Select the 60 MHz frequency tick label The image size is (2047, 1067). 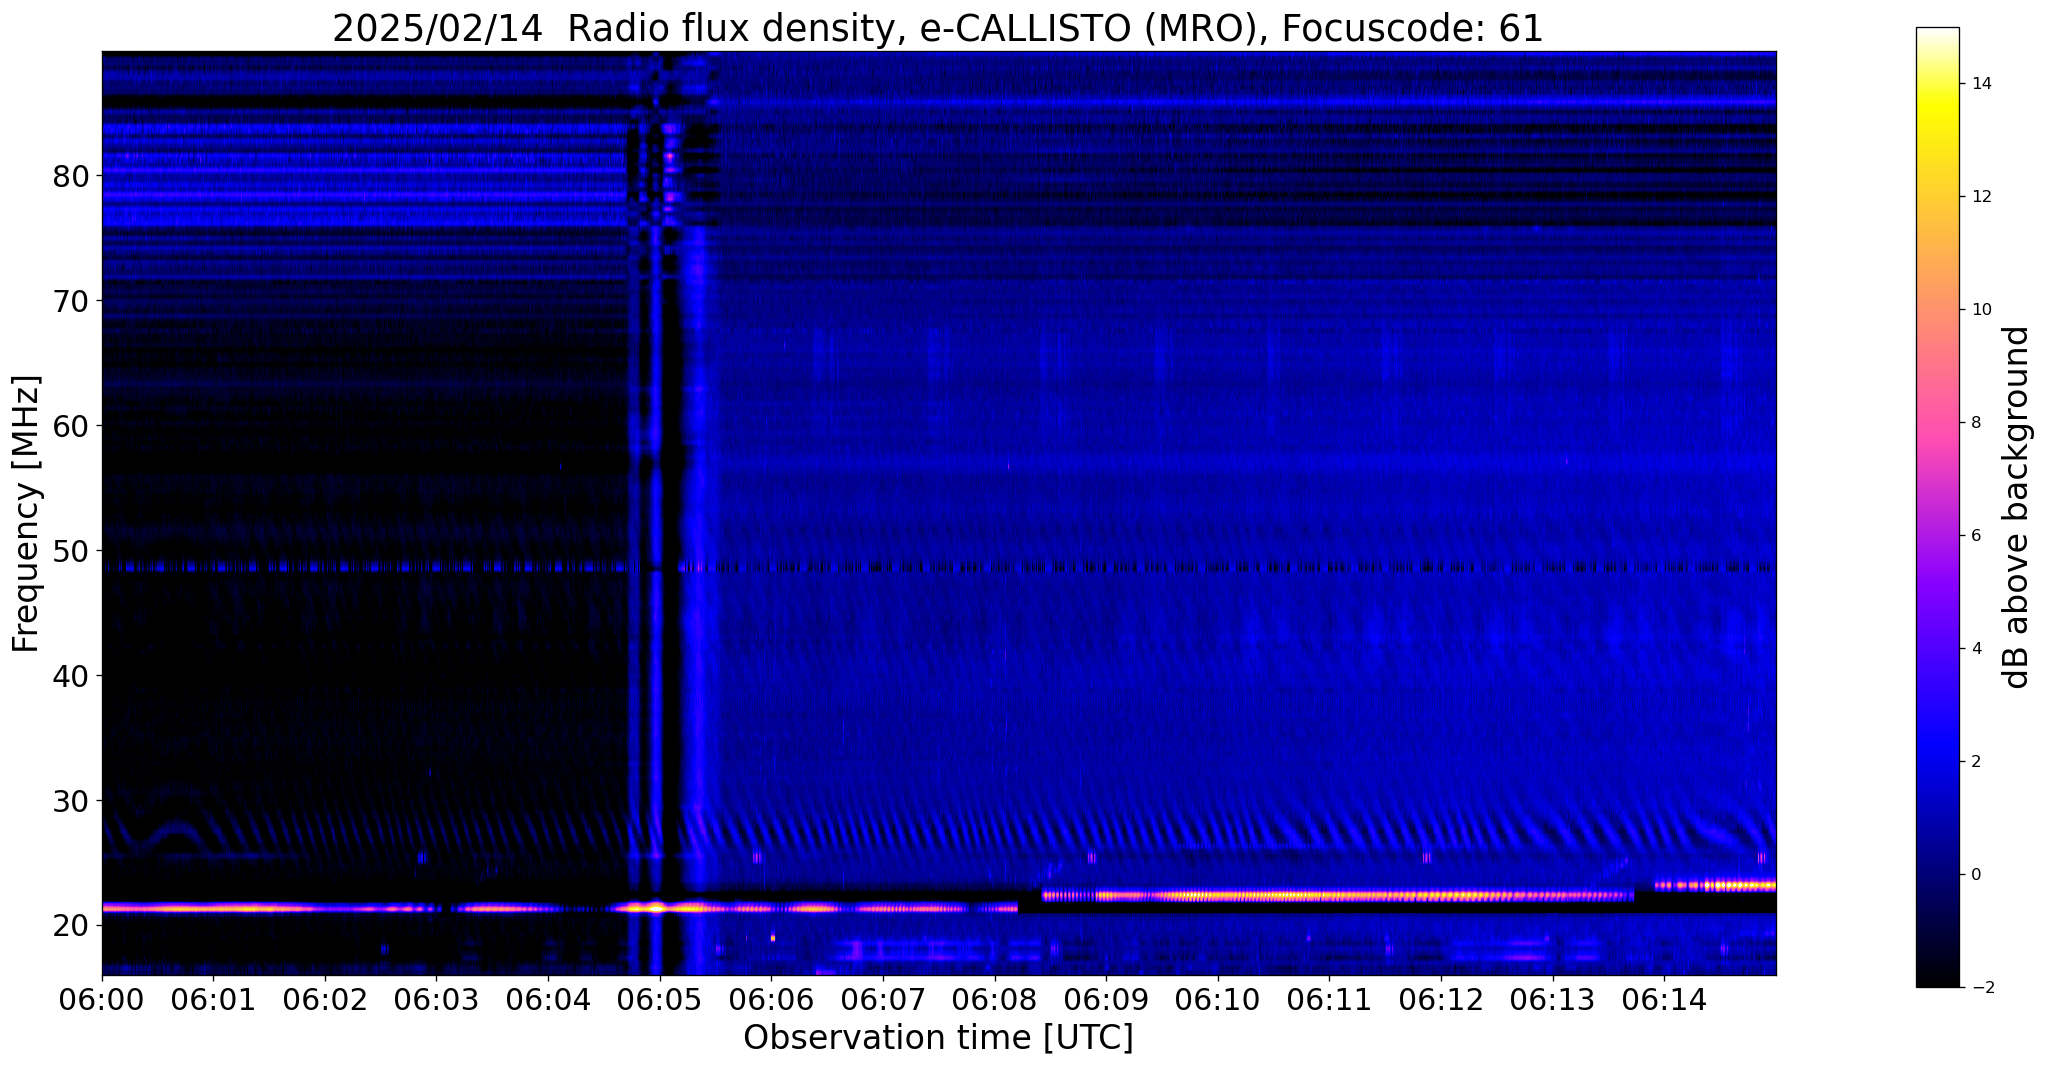pos(70,426)
